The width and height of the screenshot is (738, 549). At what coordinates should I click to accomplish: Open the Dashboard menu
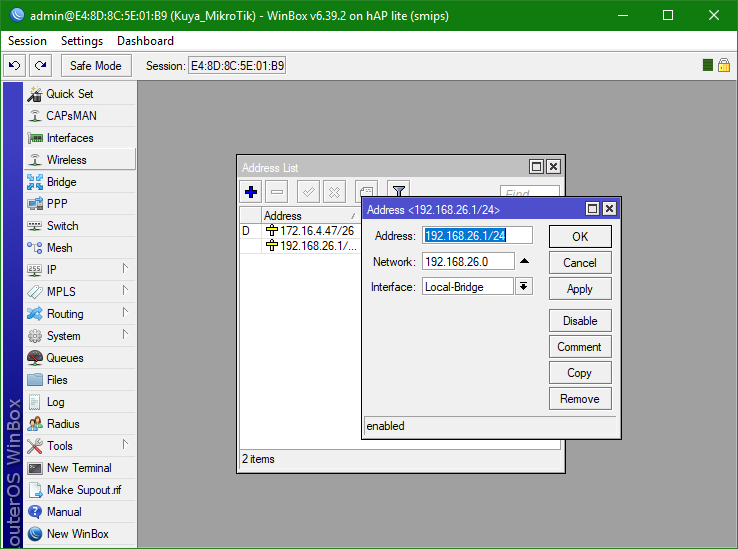coord(145,41)
